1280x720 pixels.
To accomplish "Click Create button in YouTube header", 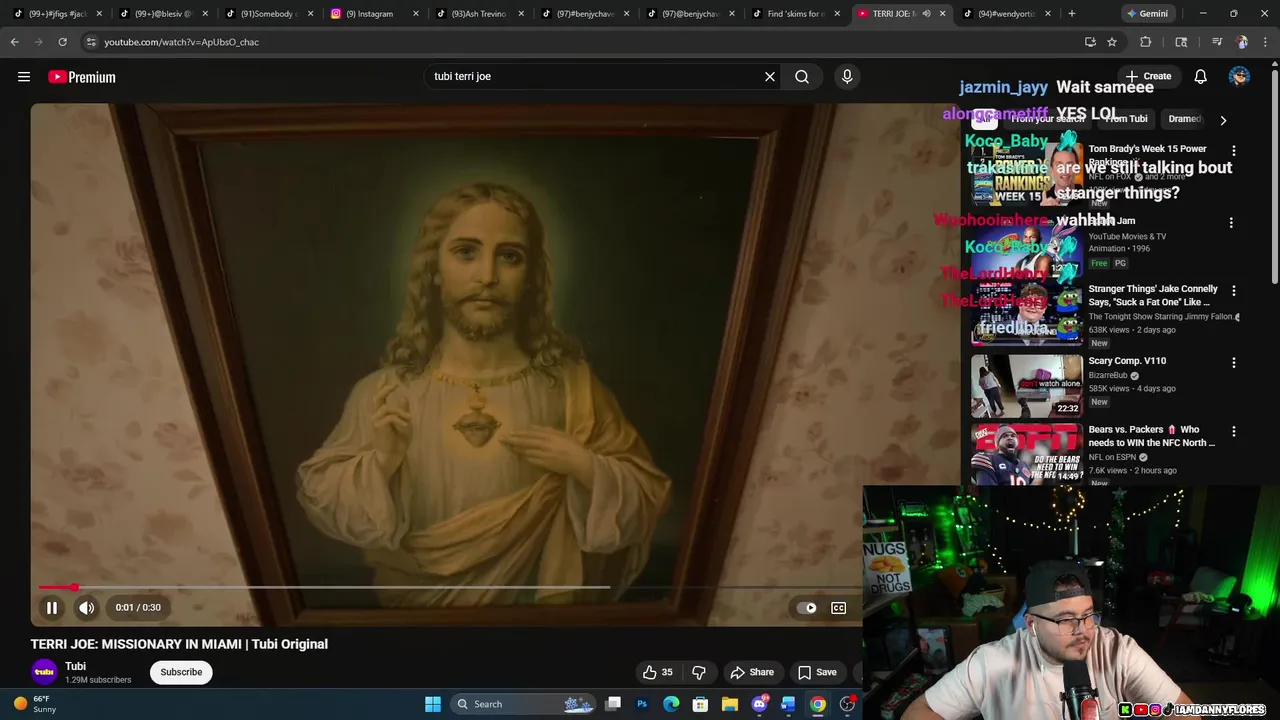I will [x=1148, y=77].
